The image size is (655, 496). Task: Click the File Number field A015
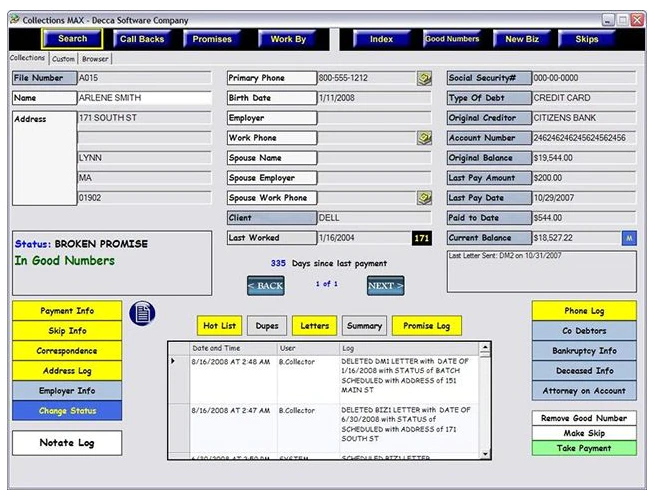pos(145,78)
